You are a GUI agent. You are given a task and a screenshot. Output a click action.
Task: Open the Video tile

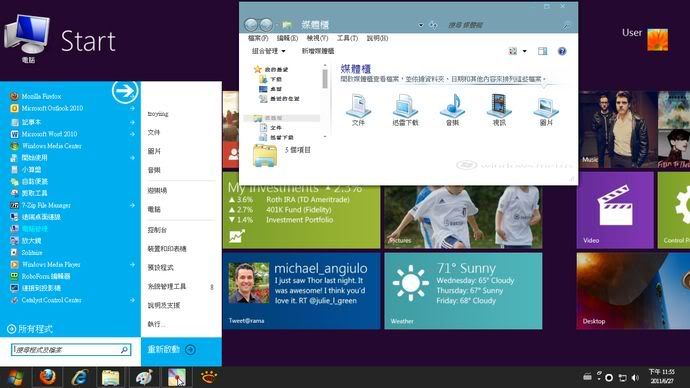tap(615, 210)
